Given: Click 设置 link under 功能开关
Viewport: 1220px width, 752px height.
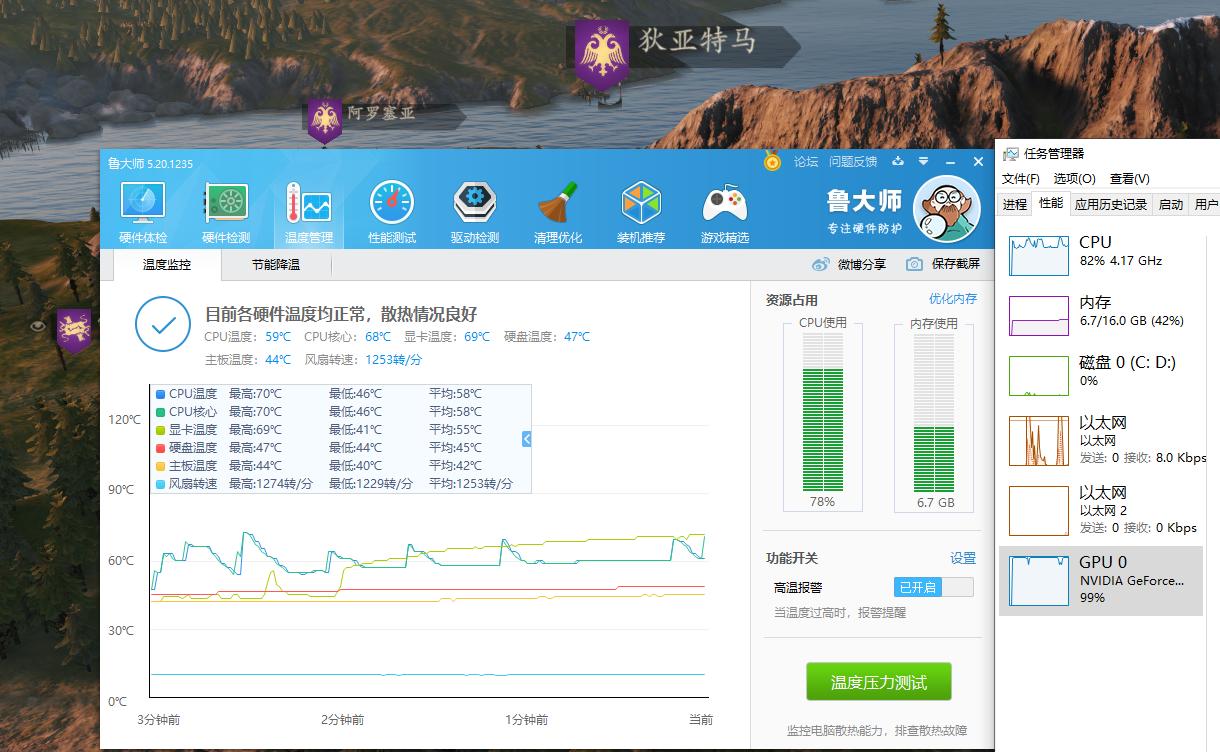Looking at the screenshot, I should point(963,558).
